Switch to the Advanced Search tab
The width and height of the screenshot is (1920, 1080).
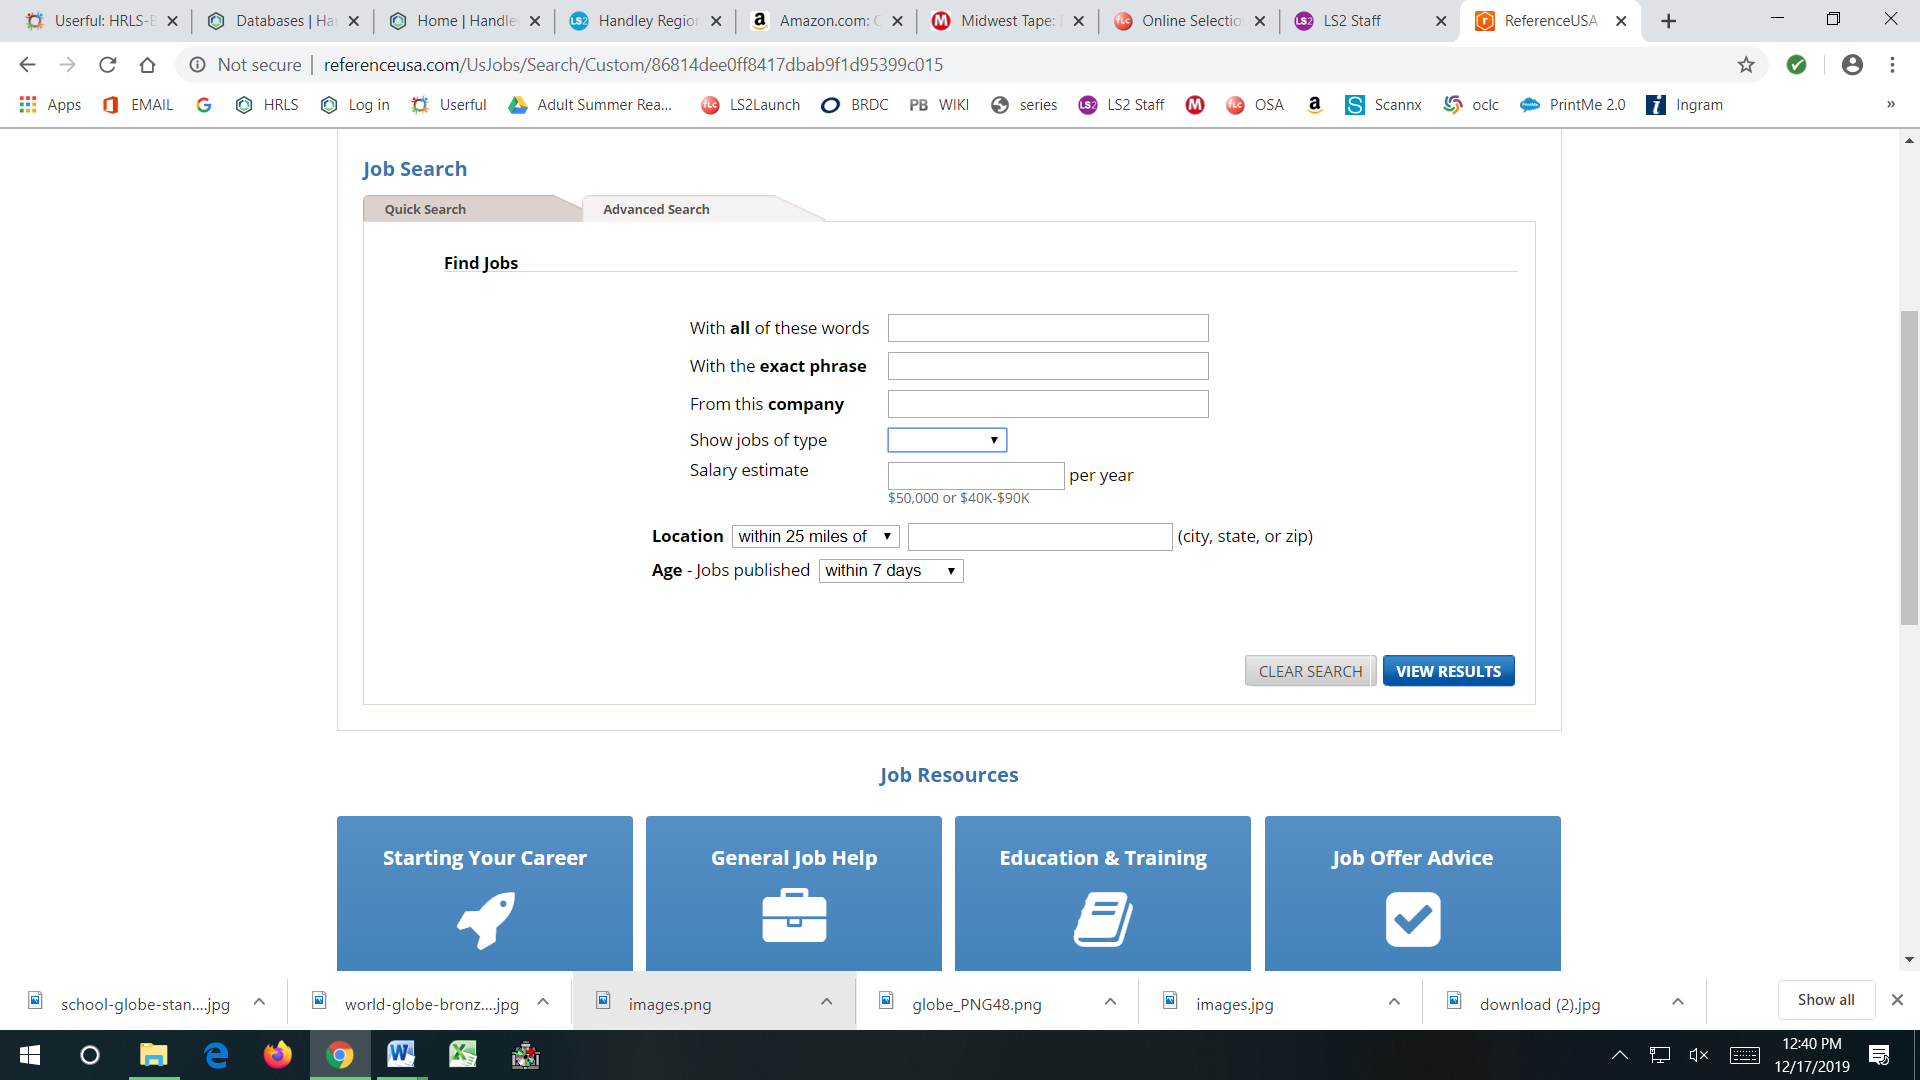[x=655, y=209]
